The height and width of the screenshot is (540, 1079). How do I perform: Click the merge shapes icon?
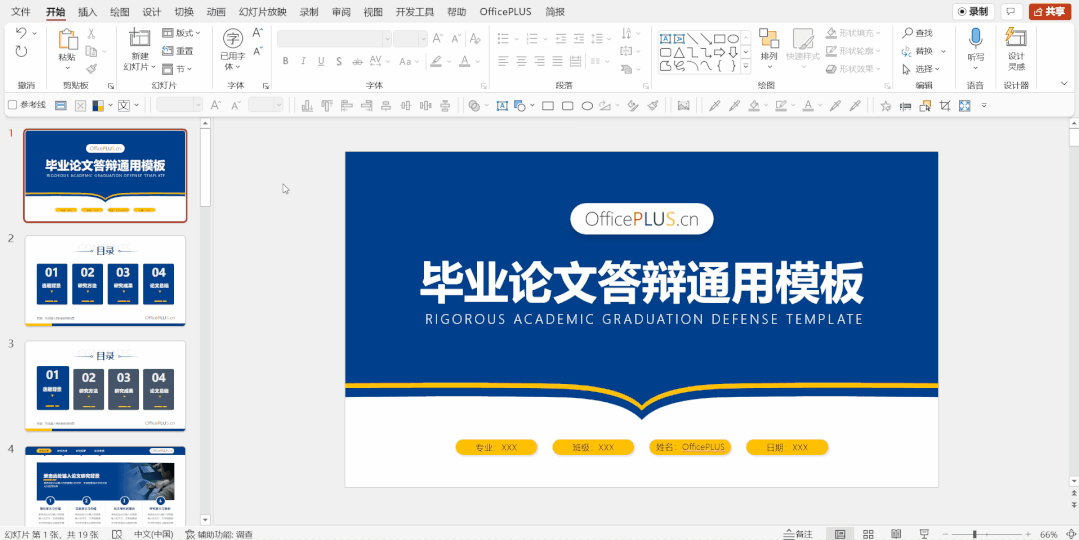coord(474,106)
